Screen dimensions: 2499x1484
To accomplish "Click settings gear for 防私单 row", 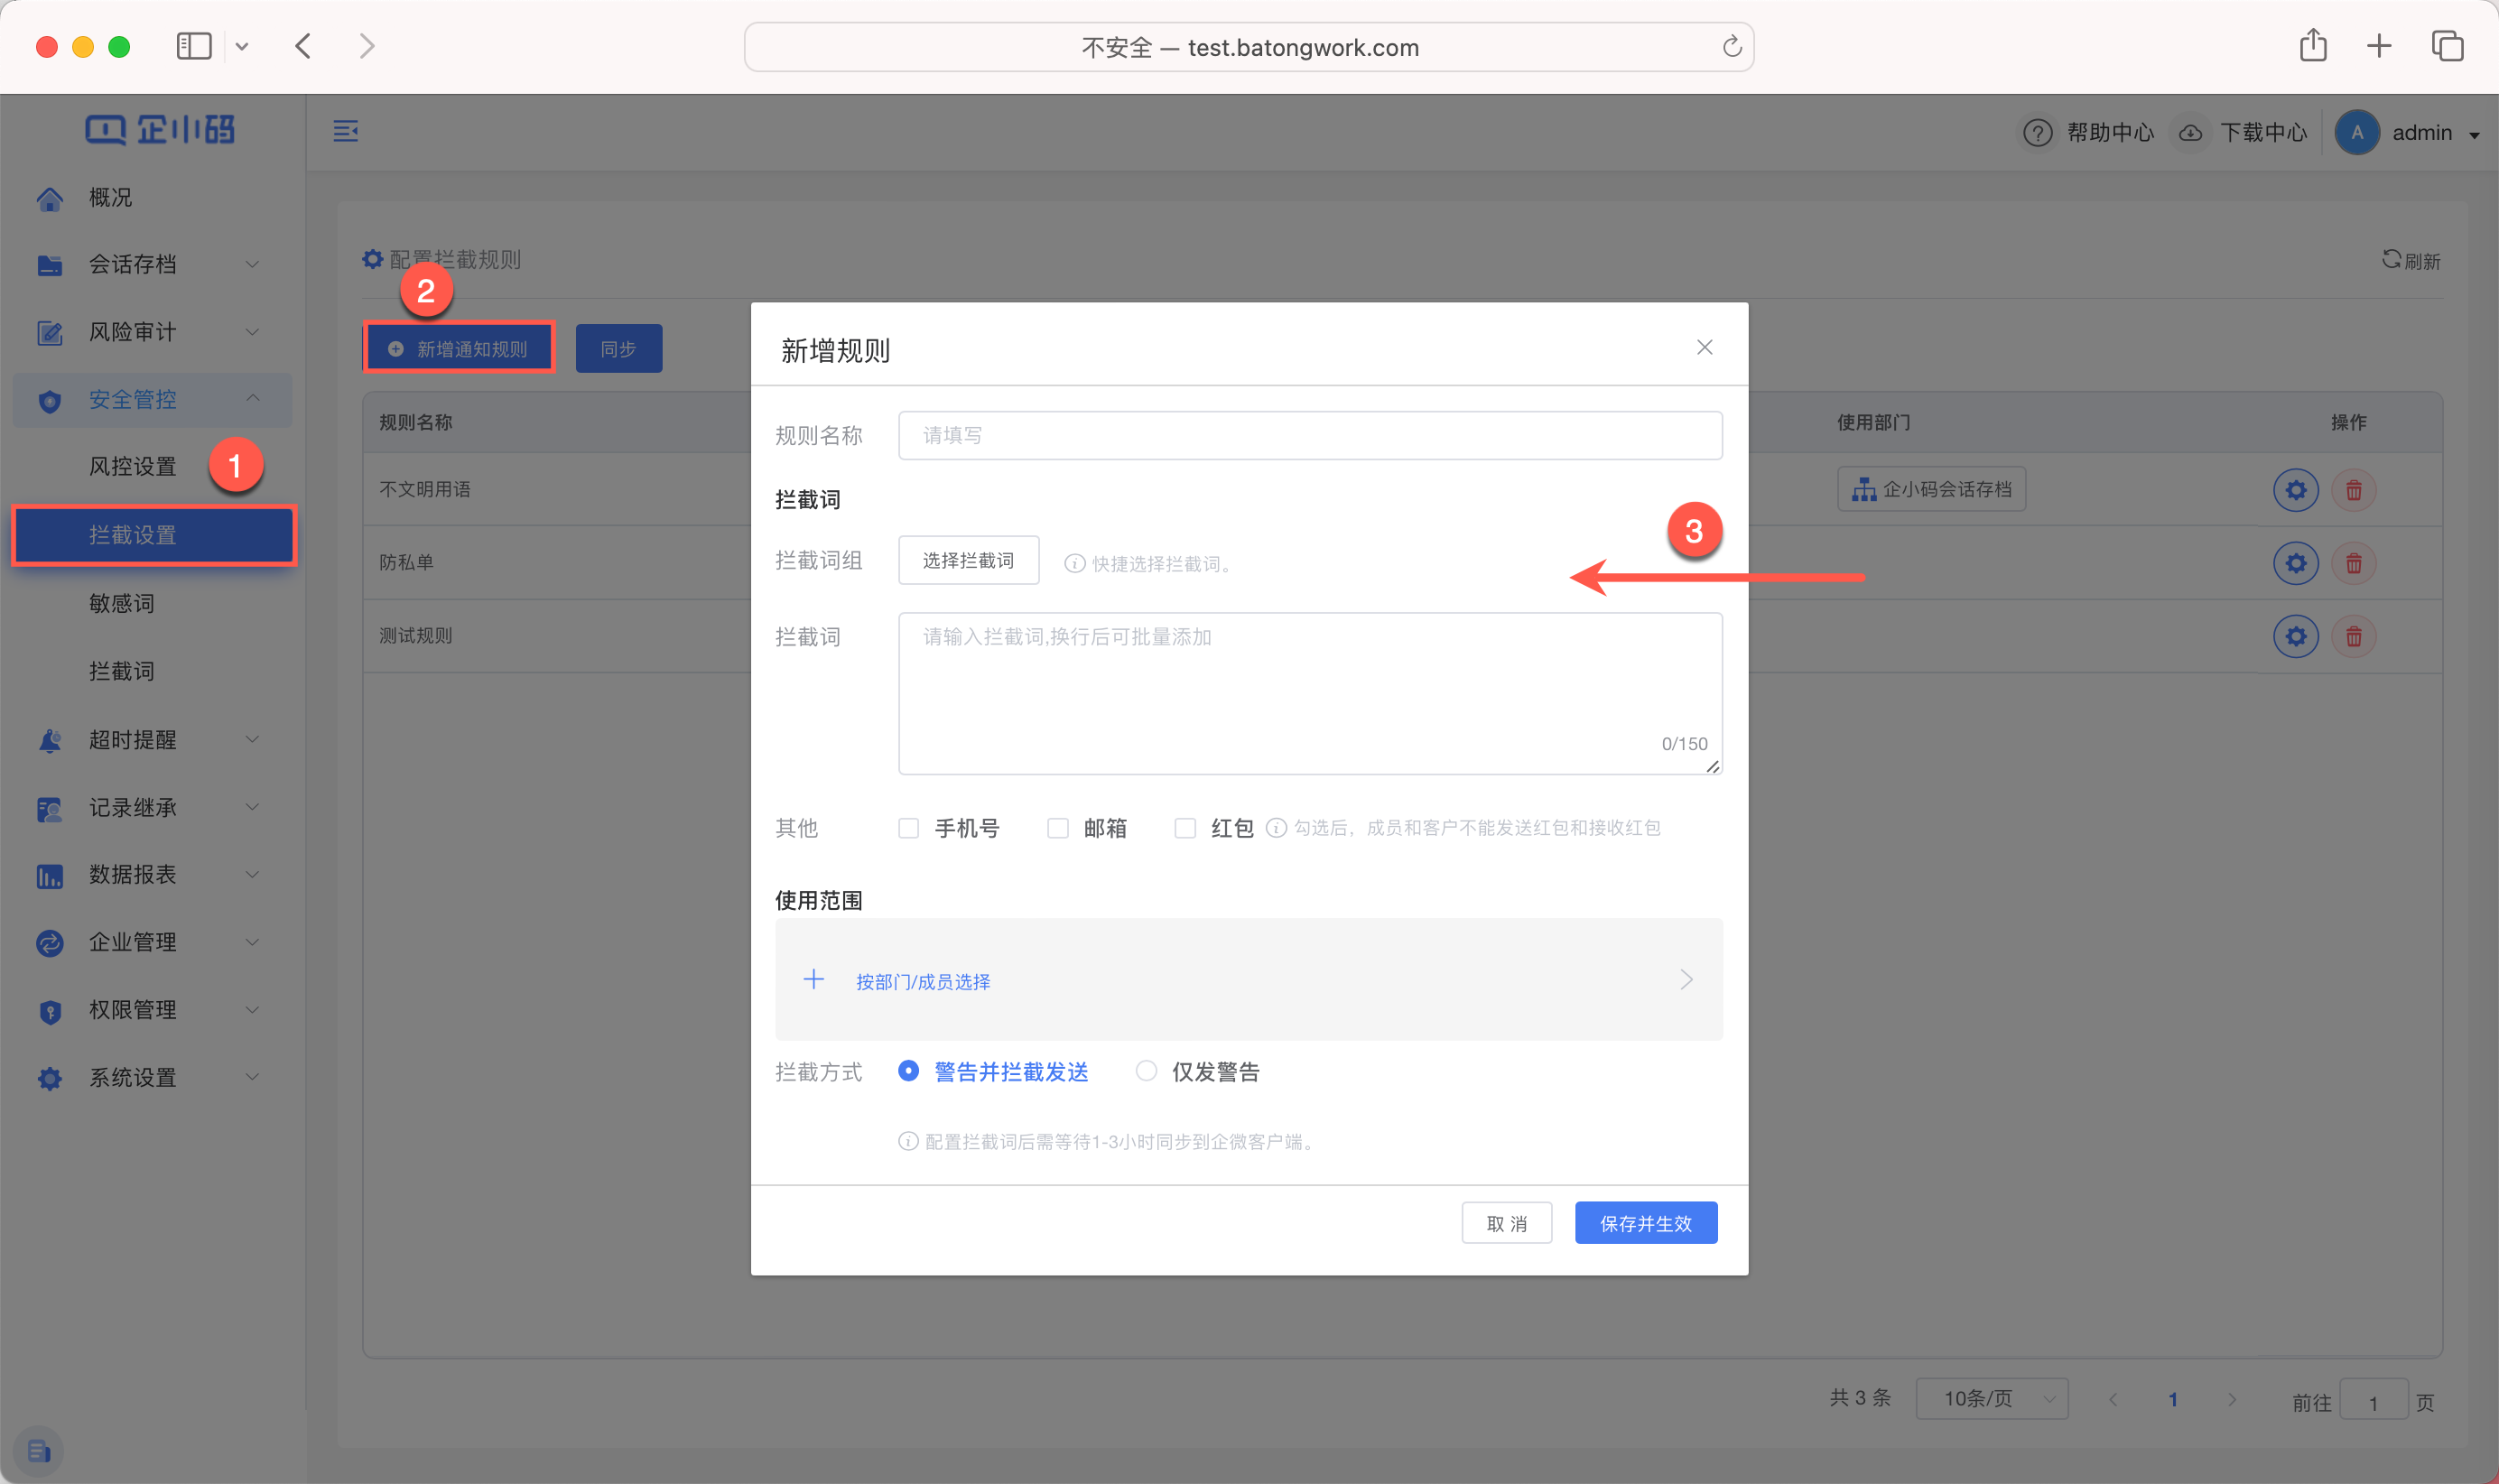I will coord(2296,563).
